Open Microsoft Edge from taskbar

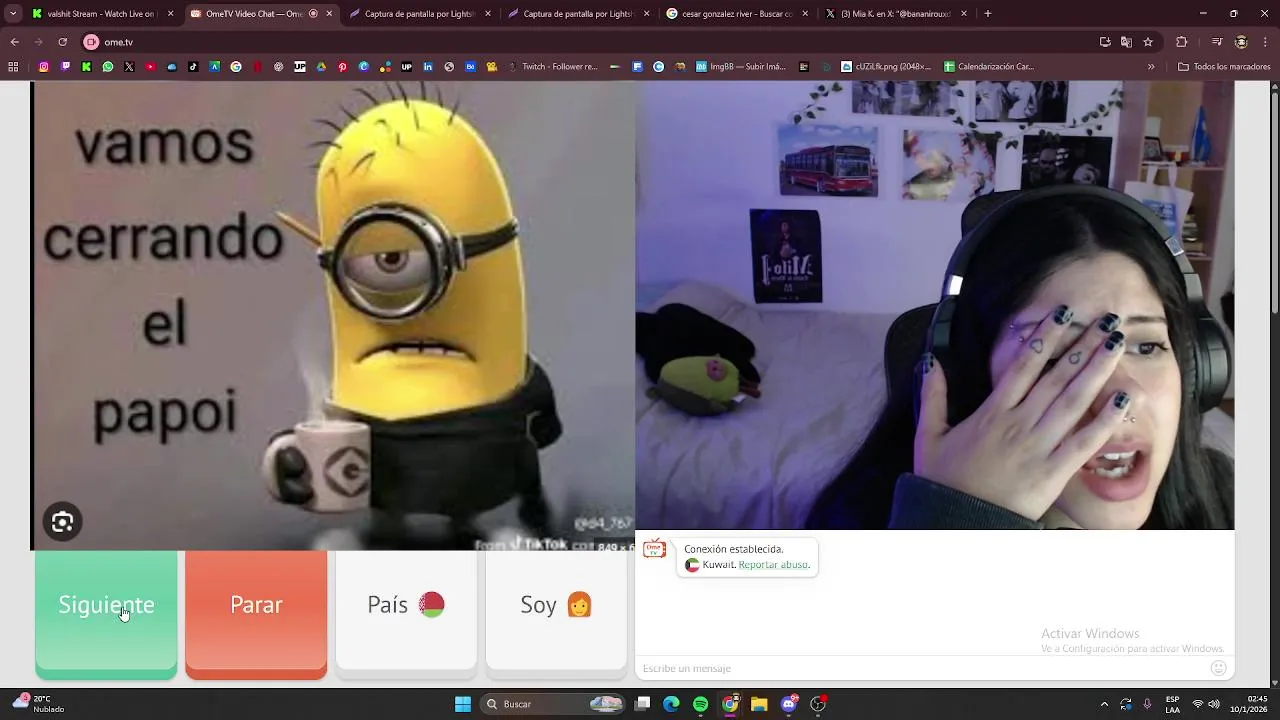671,704
